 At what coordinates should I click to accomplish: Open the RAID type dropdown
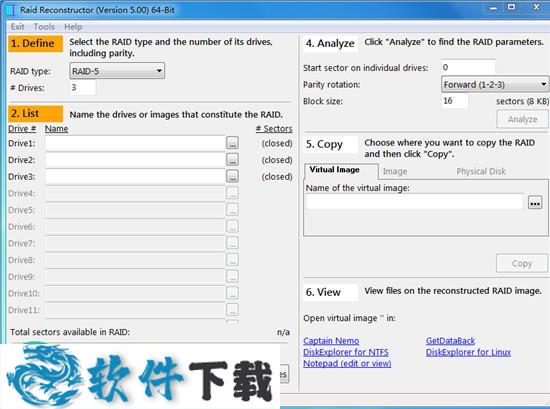[x=117, y=71]
